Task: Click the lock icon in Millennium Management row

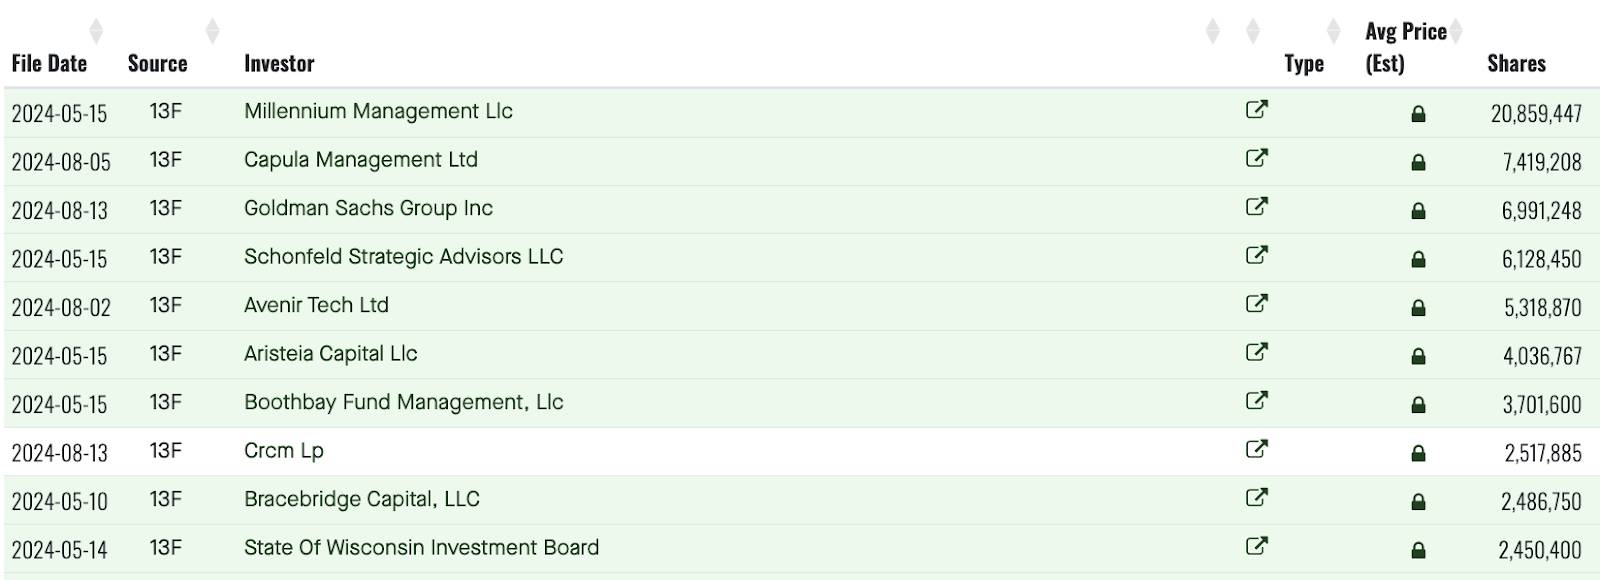Action: coord(1418,114)
